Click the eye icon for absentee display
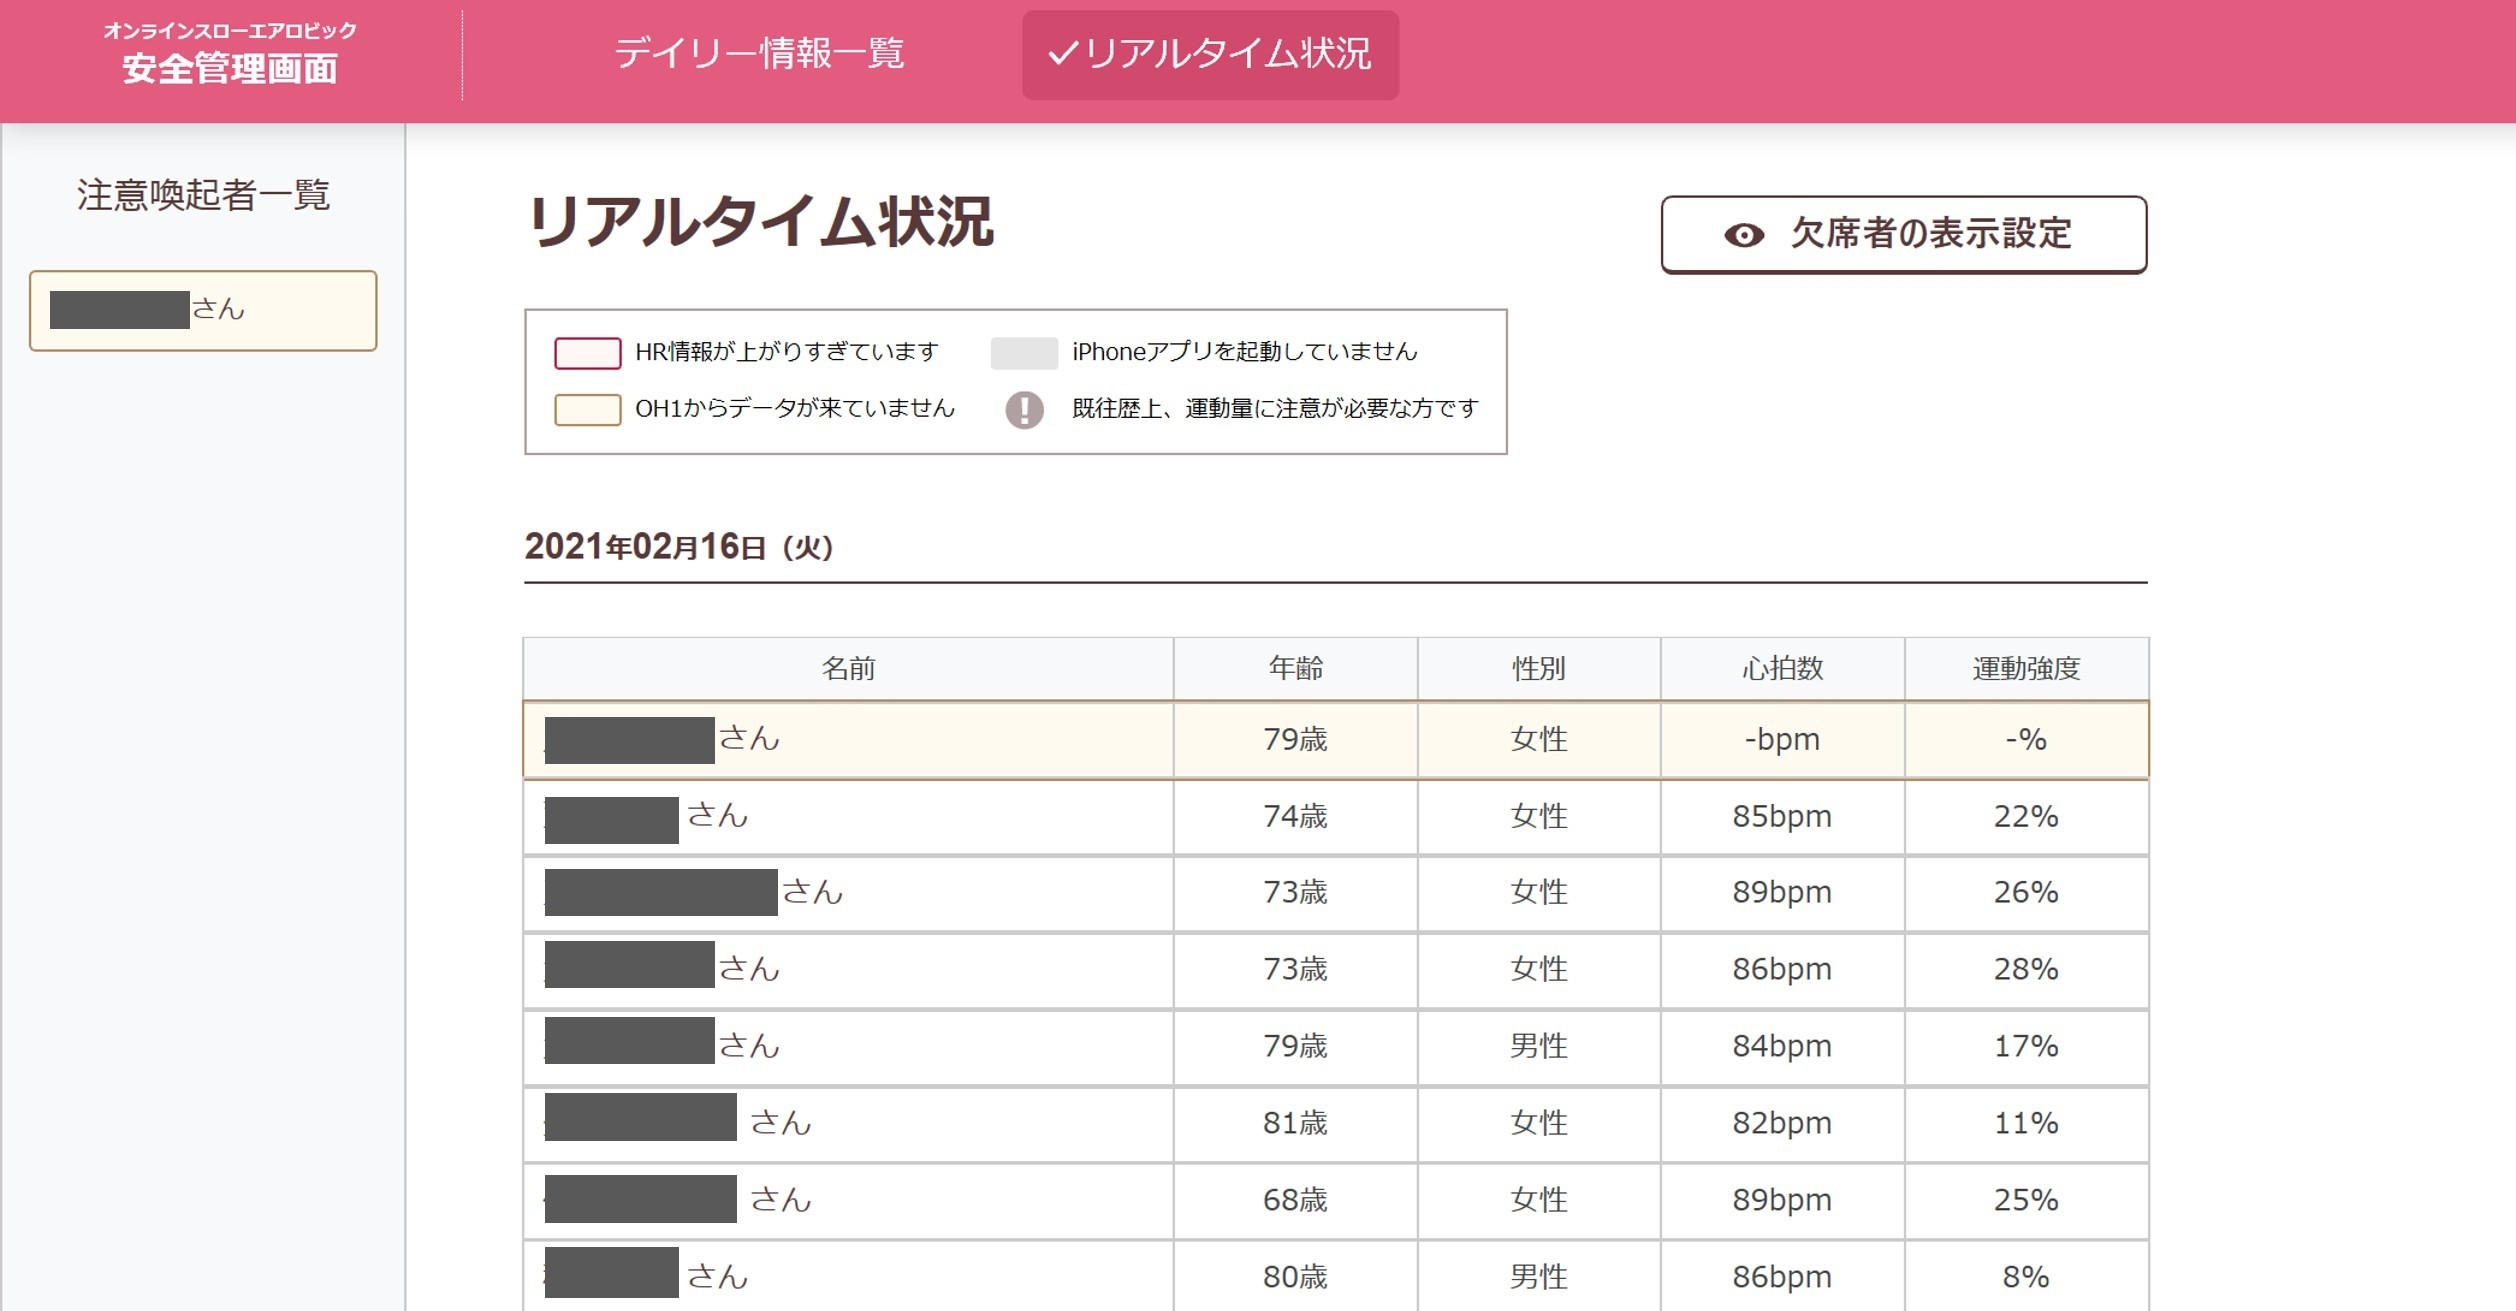Image resolution: width=2516 pixels, height=1311 pixels. (1743, 235)
